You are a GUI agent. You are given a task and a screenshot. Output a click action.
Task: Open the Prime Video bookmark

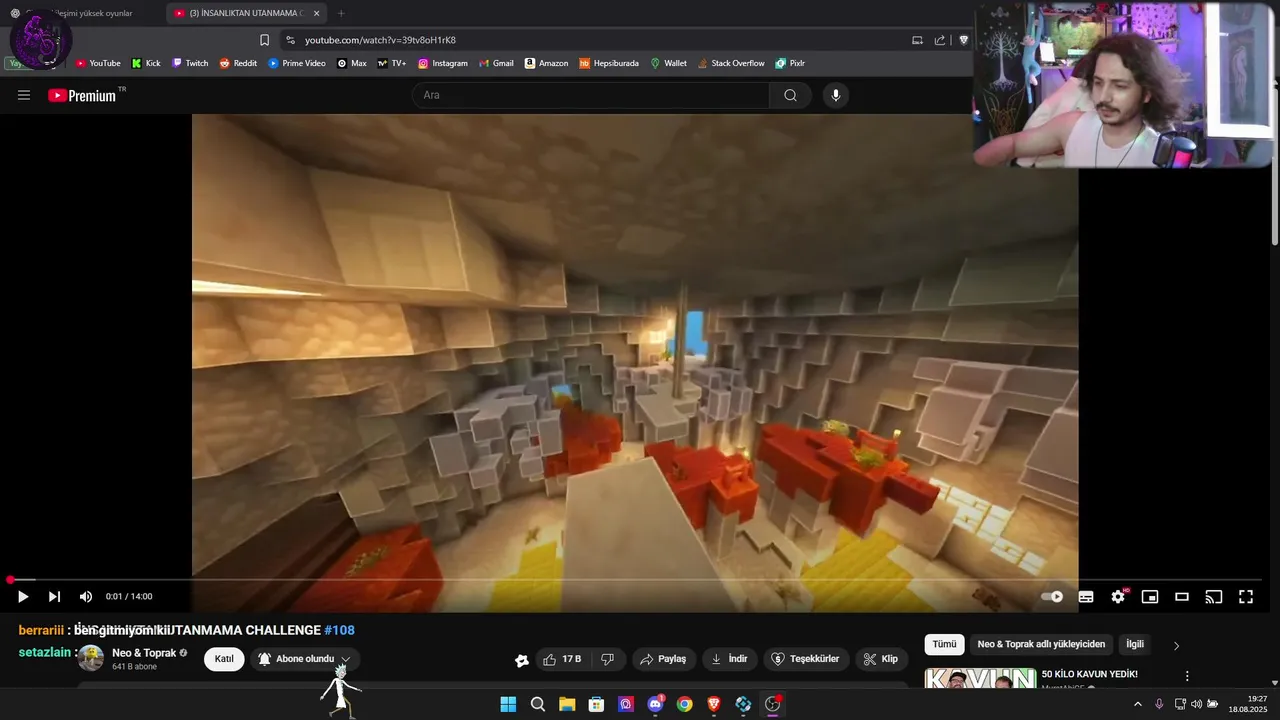click(297, 63)
